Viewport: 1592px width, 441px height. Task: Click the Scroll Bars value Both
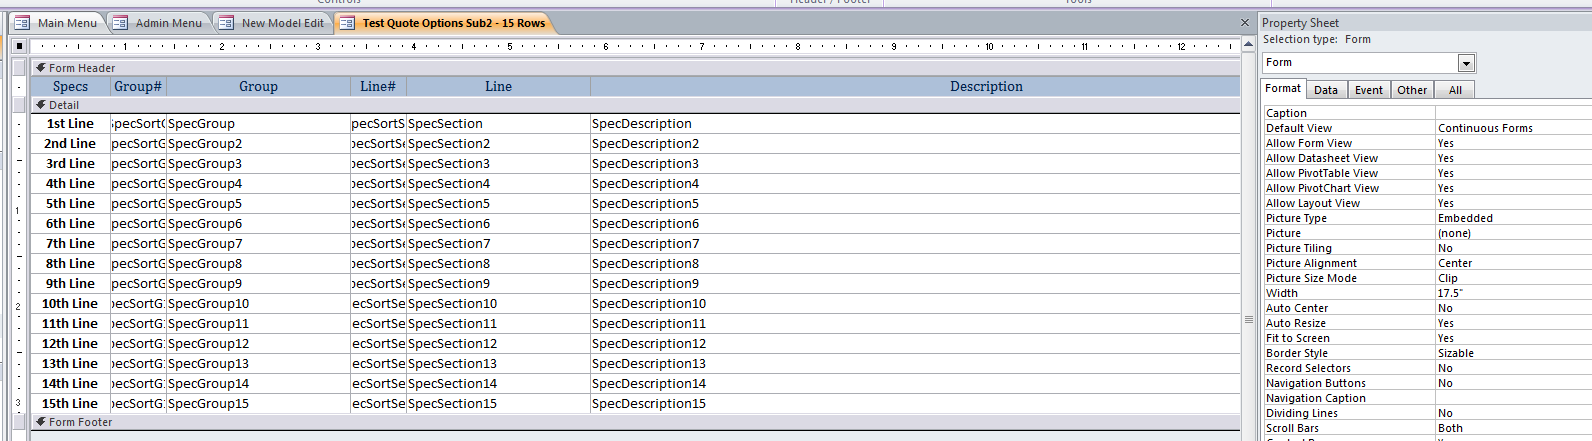point(1513,428)
